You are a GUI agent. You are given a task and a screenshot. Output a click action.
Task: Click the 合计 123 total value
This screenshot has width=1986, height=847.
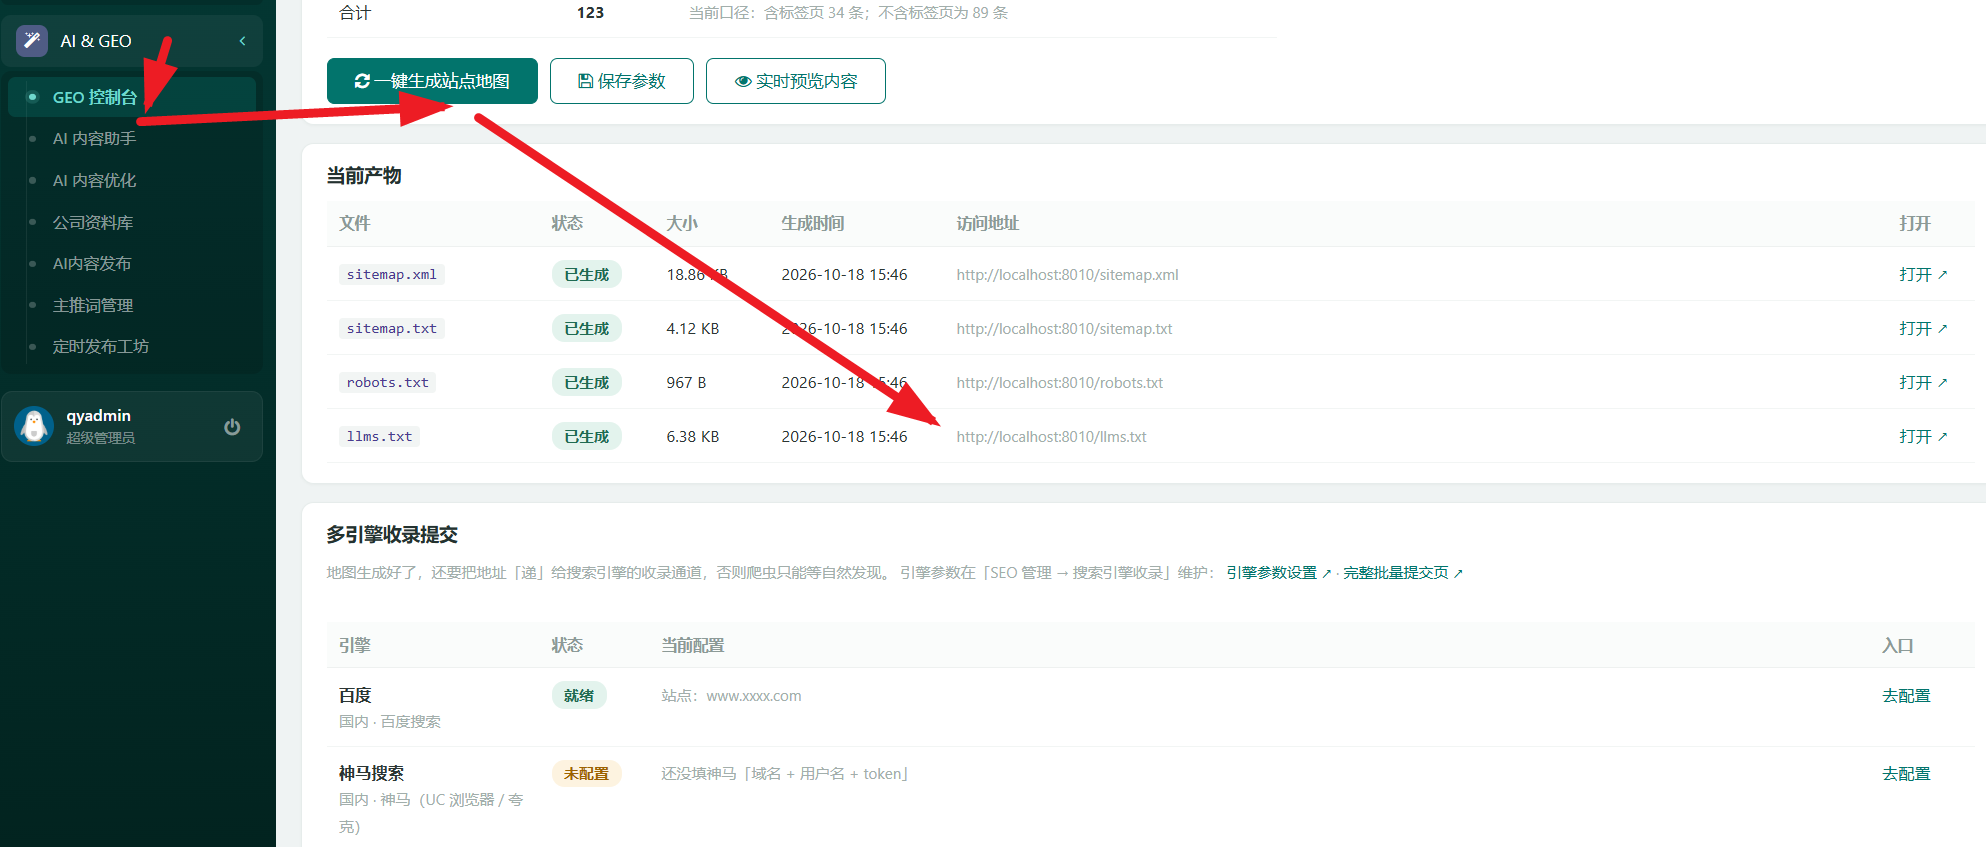(x=590, y=13)
